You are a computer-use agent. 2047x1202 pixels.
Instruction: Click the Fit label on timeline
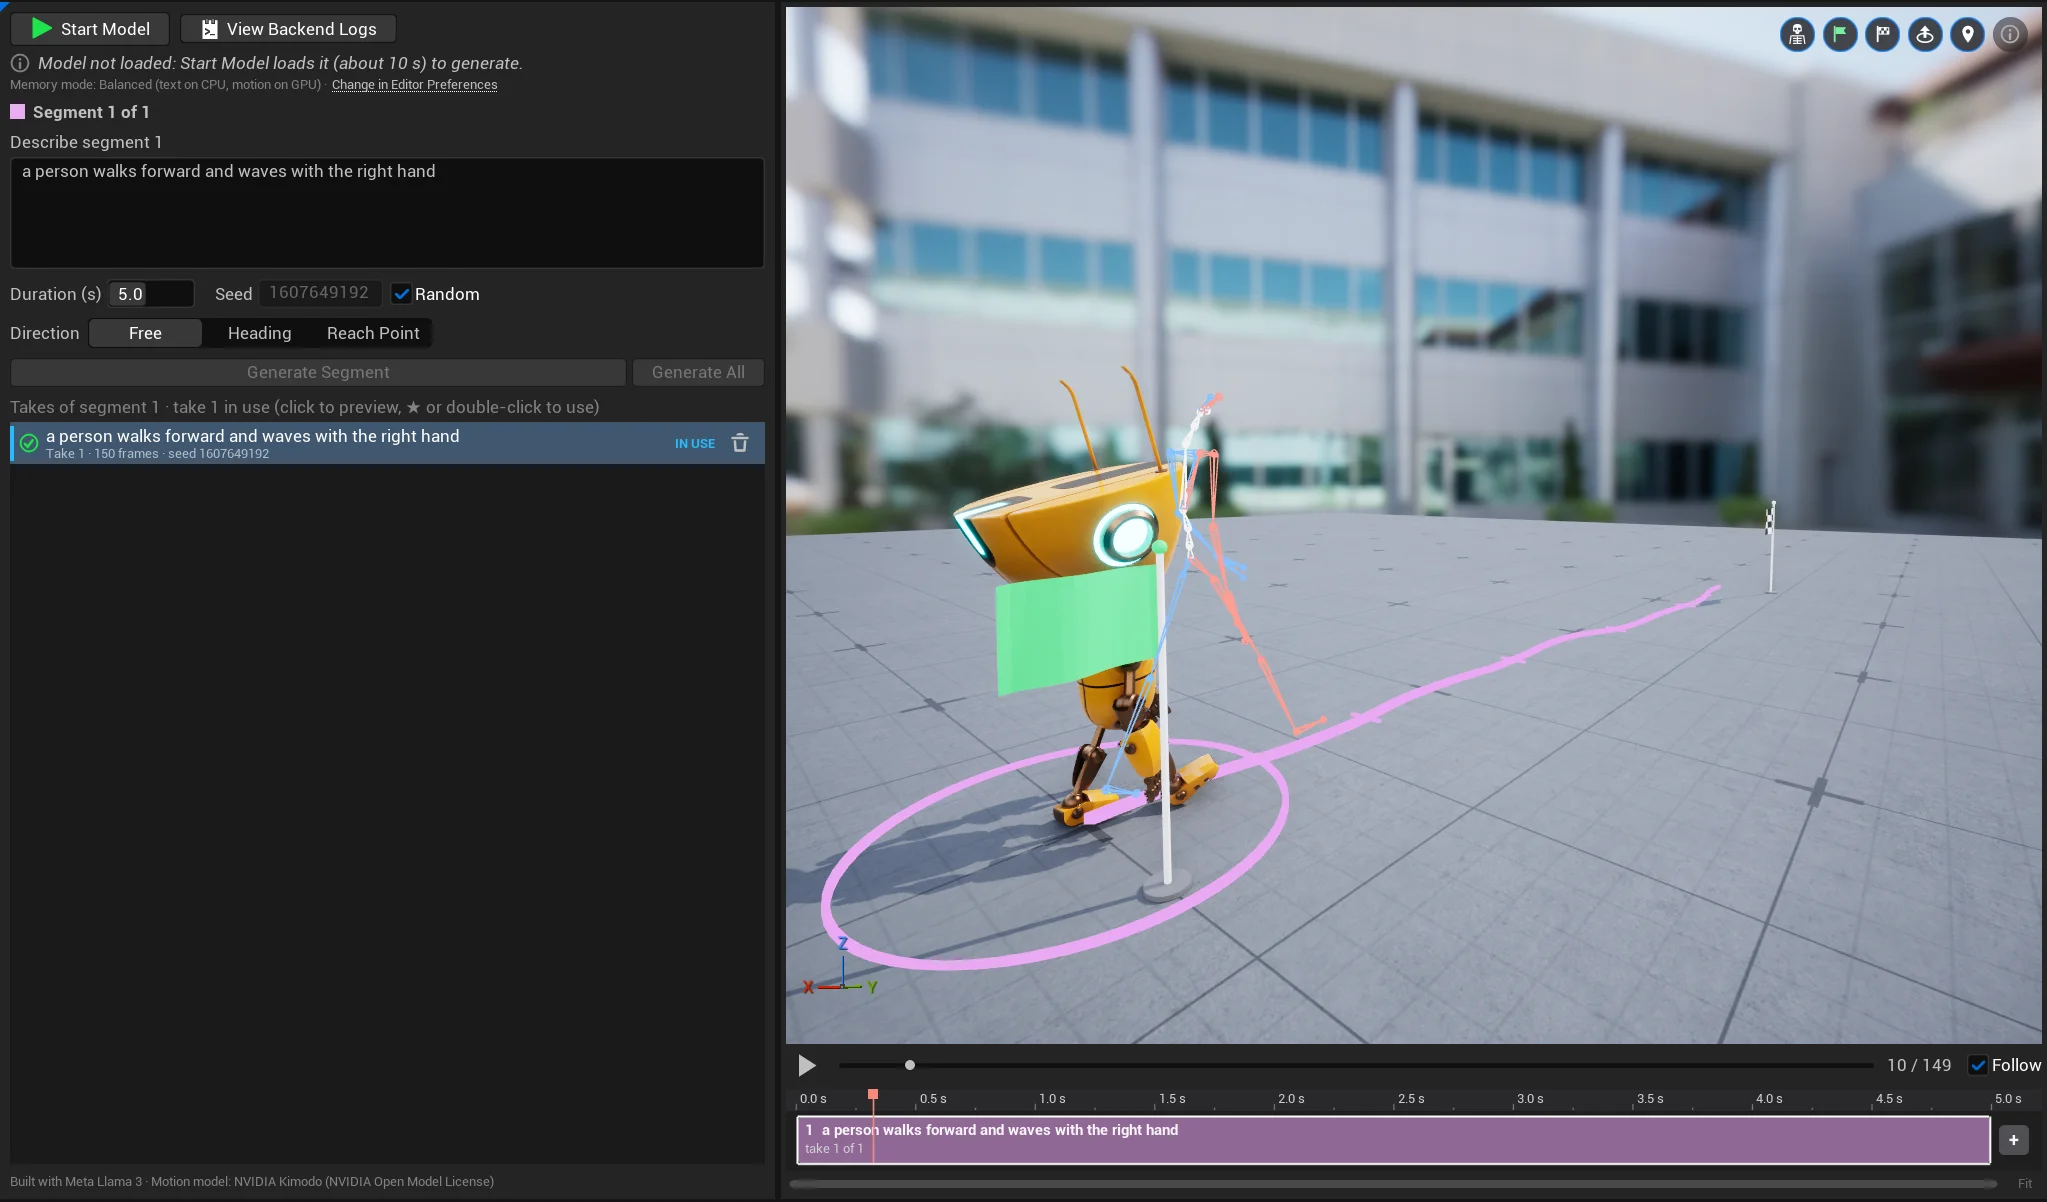click(x=2024, y=1183)
